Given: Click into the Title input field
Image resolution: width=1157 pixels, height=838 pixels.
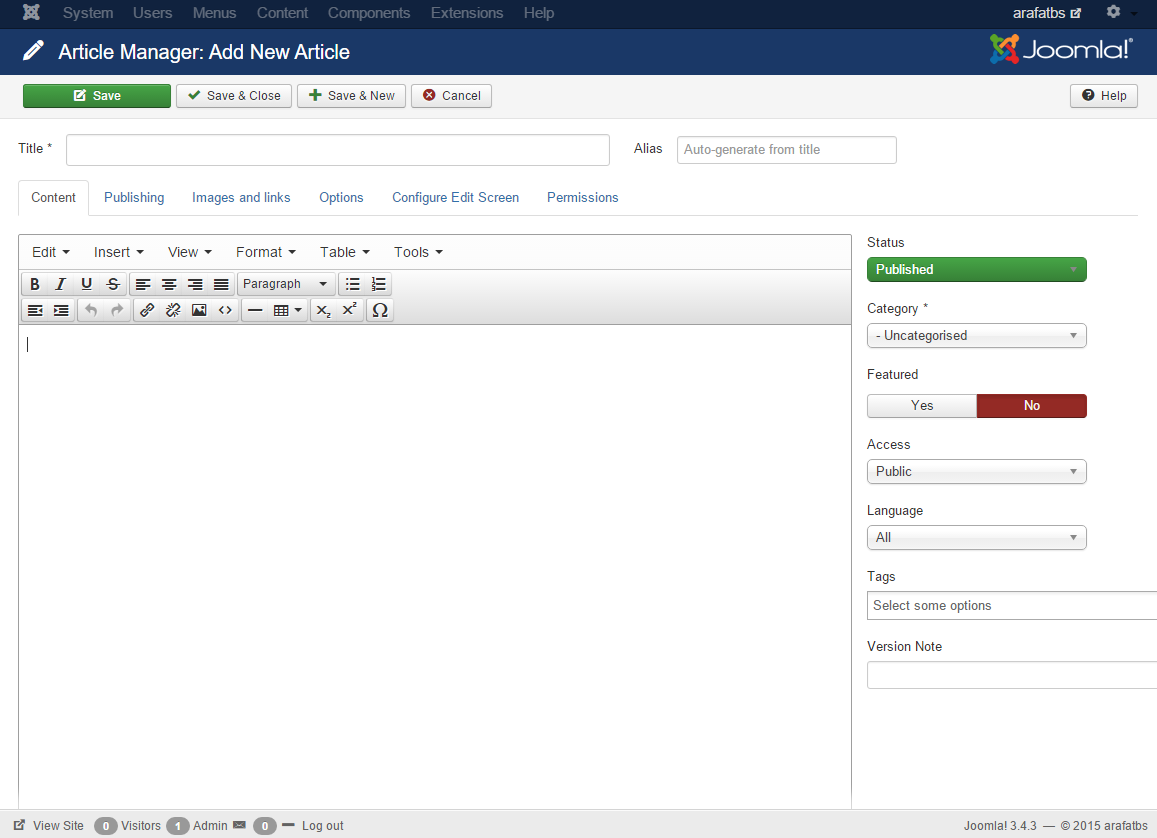Looking at the screenshot, I should (x=337, y=150).
